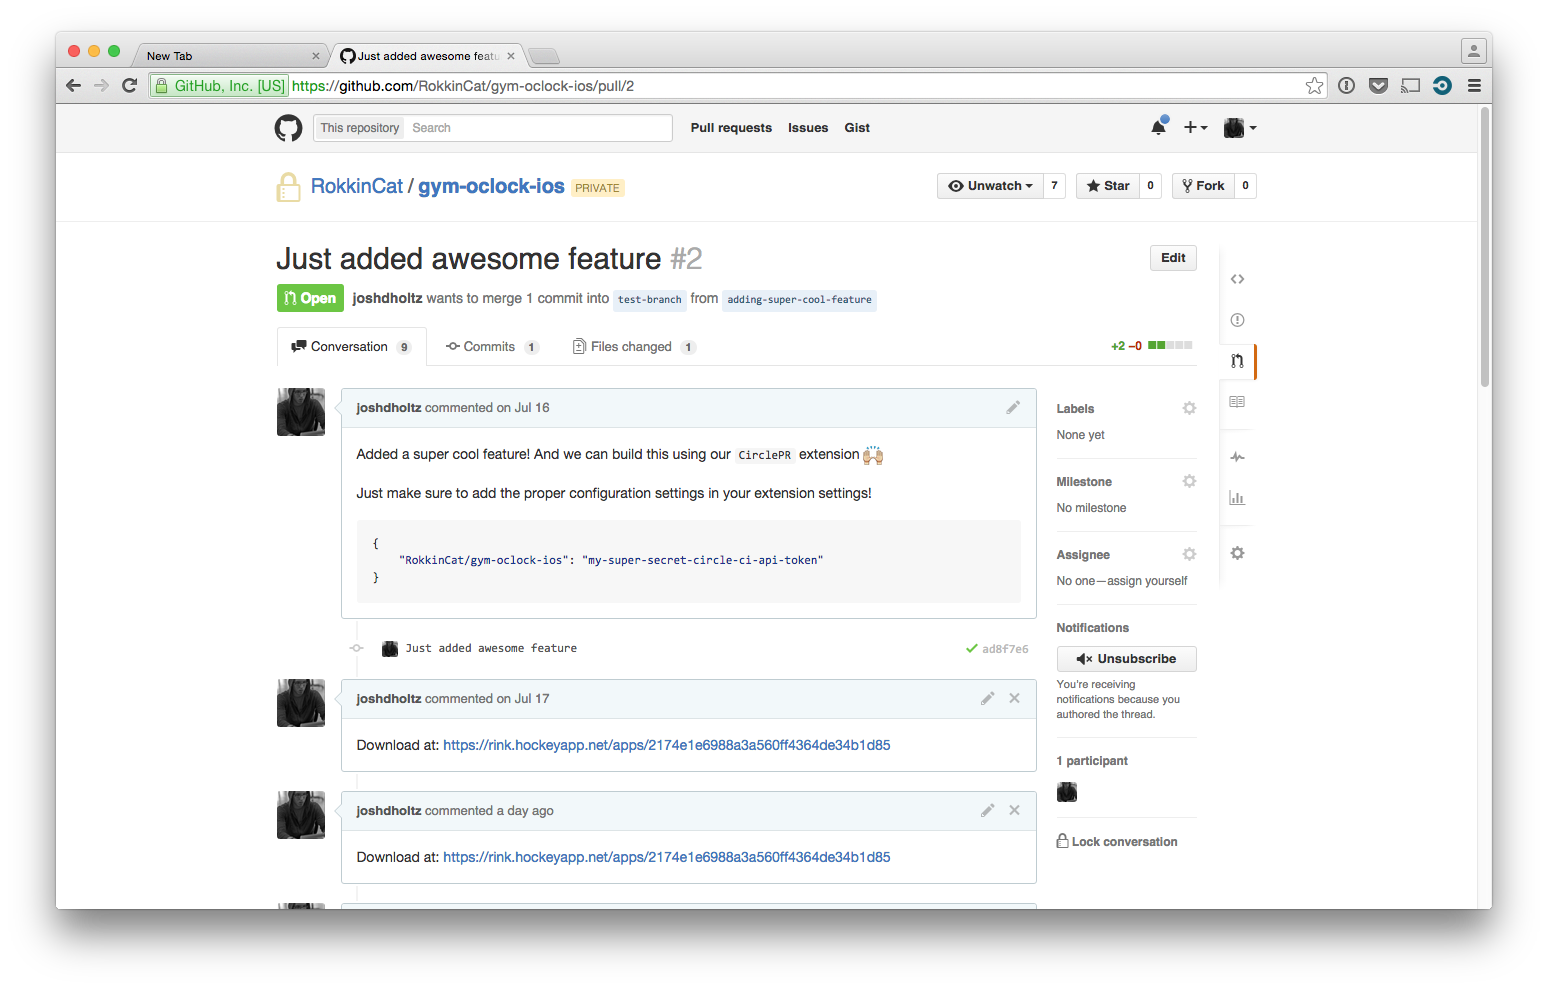The image size is (1548, 989).
Task: Click the Edit title button
Action: [1173, 258]
